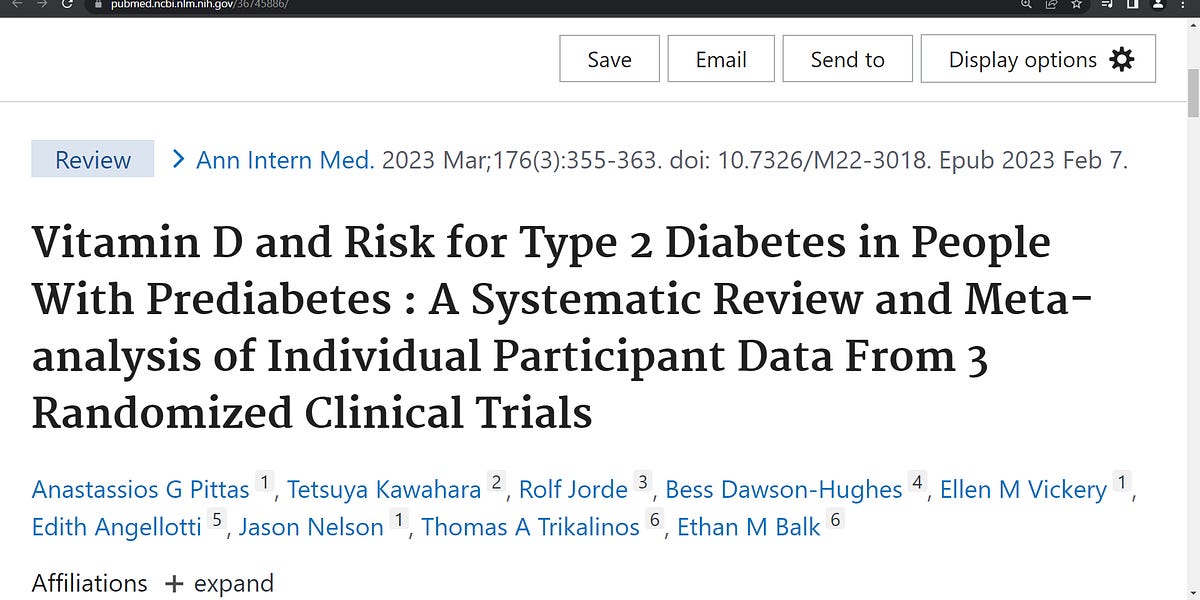Select author Anastassios G Pittas
The image size is (1200, 600).
point(140,489)
